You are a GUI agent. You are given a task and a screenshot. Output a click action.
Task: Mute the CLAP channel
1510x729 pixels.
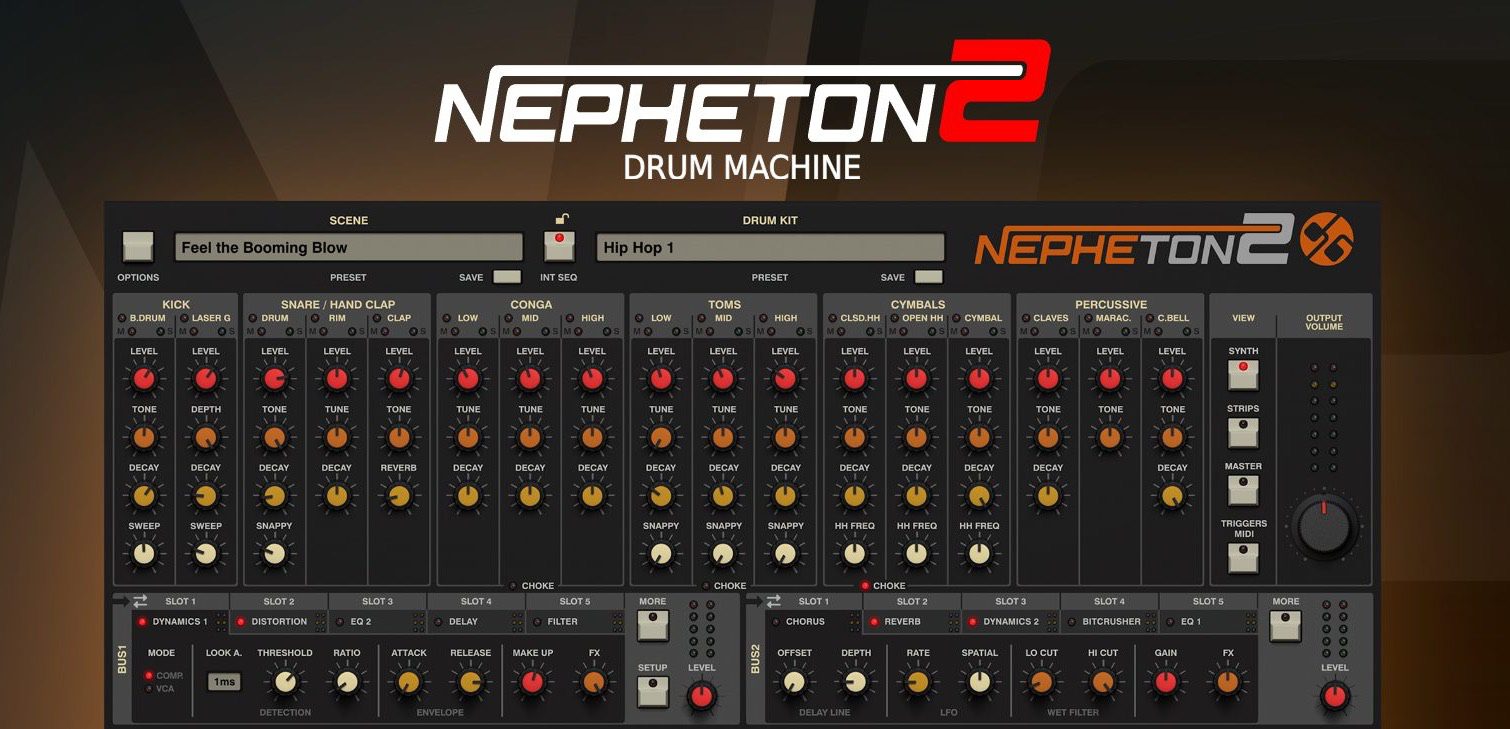click(387, 331)
